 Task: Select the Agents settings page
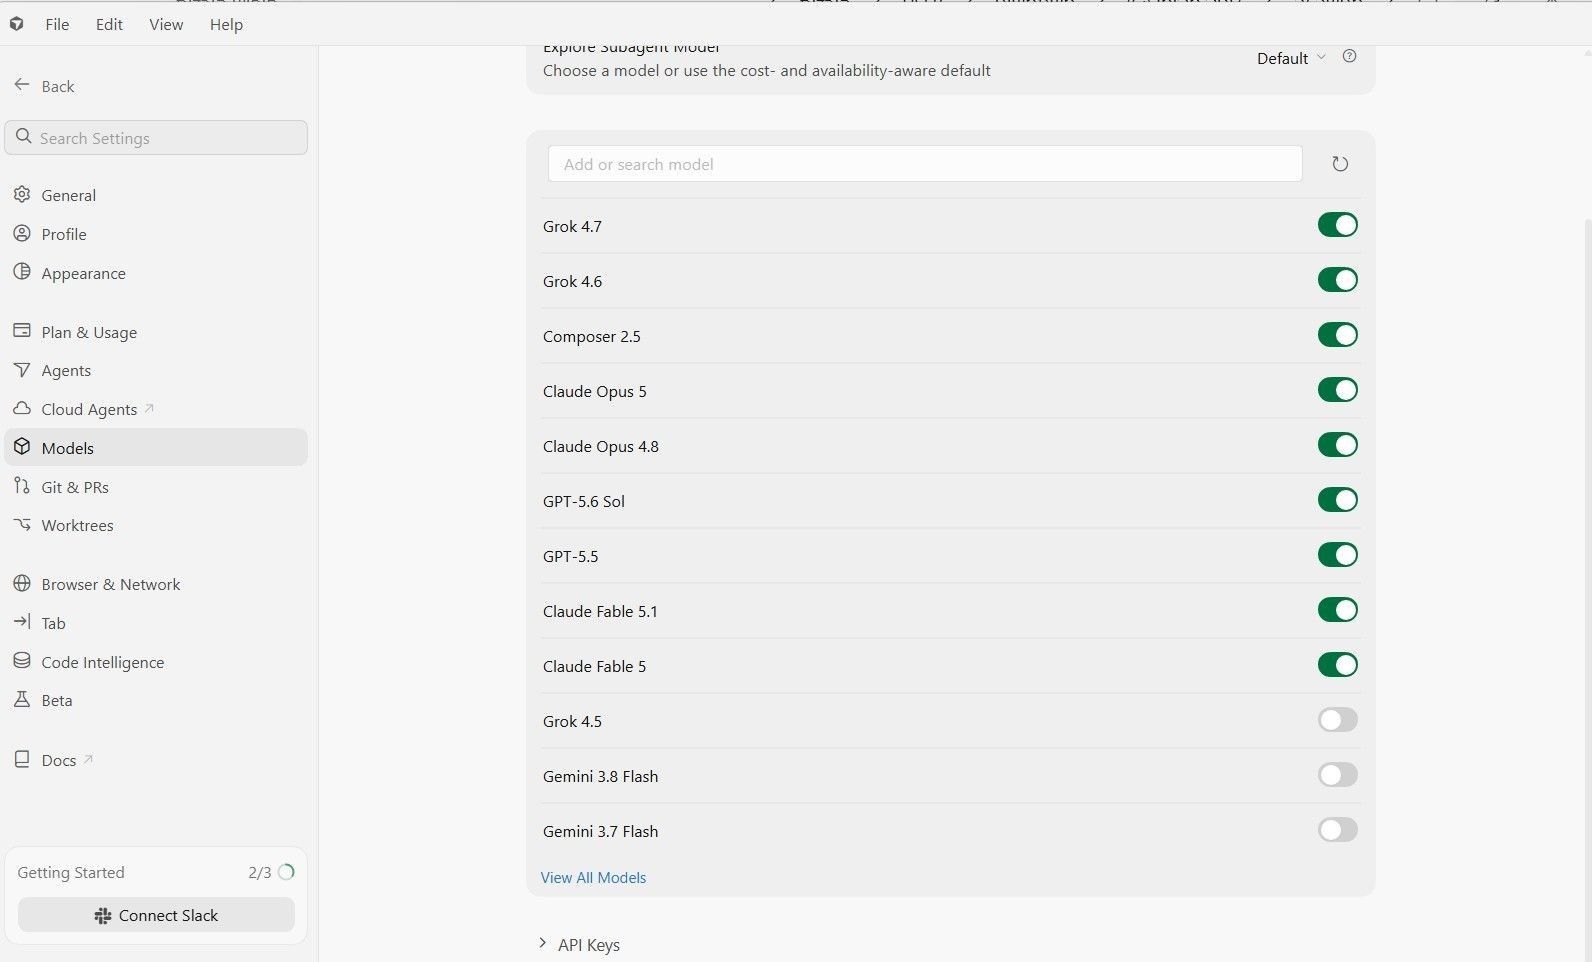[156, 370]
